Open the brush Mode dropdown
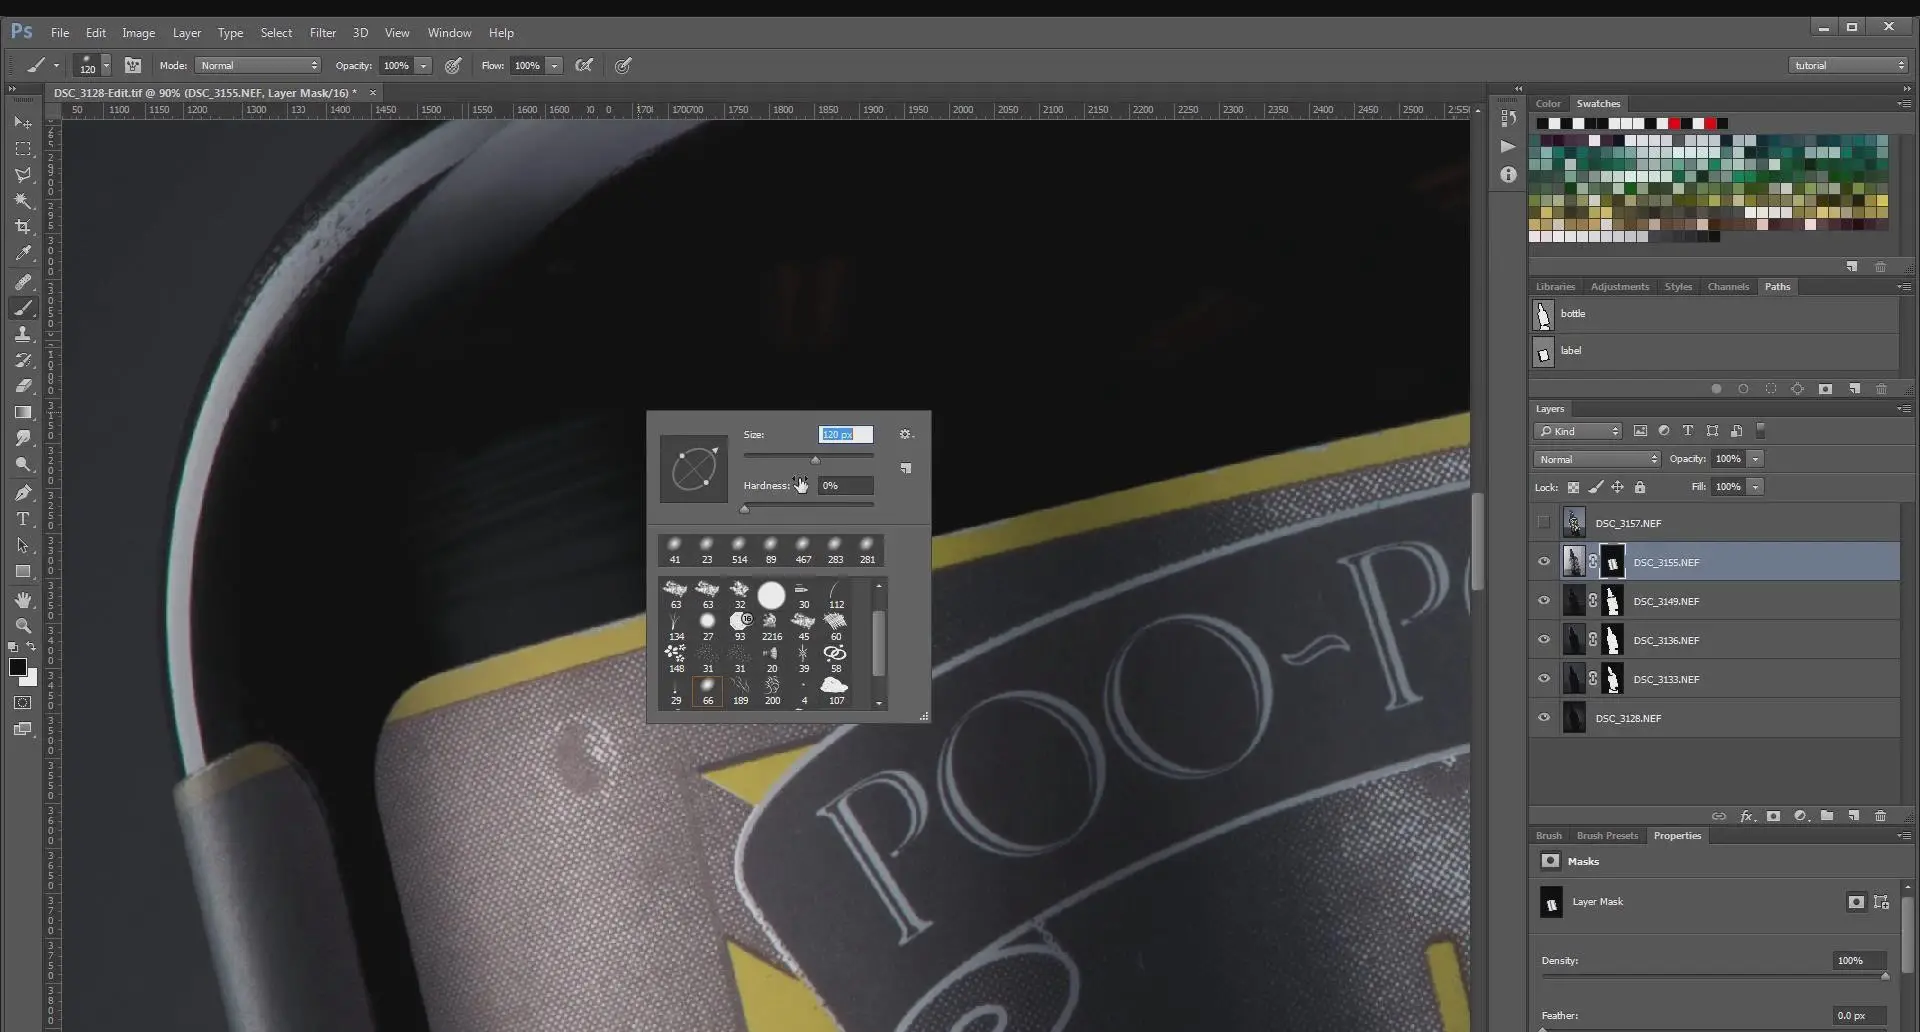This screenshot has width=1920, height=1032. [258, 66]
